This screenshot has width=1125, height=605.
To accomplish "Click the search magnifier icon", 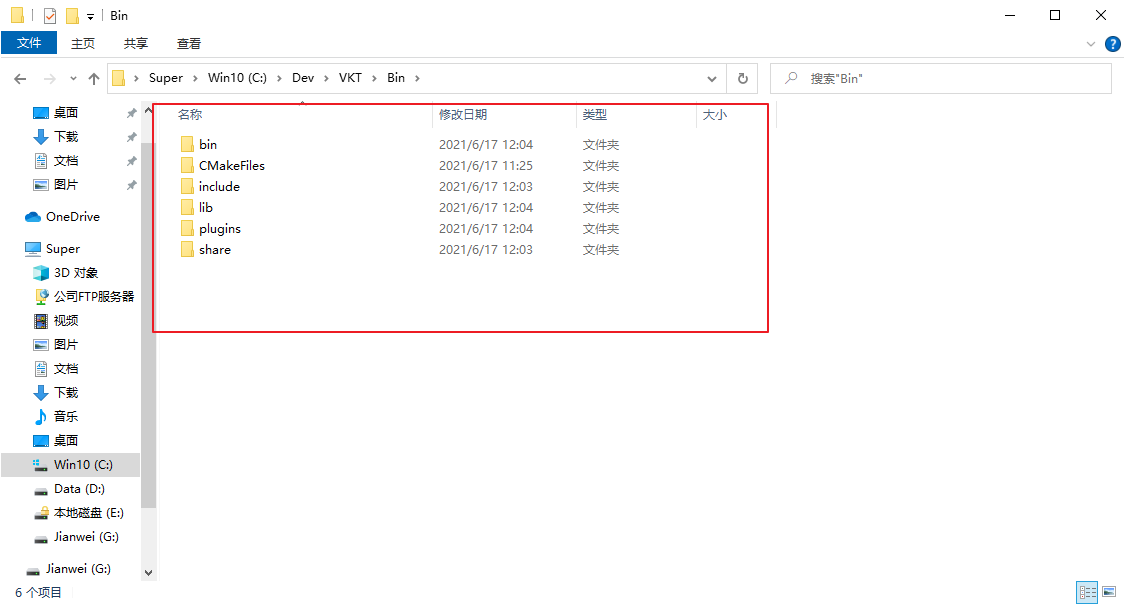I will (791, 78).
